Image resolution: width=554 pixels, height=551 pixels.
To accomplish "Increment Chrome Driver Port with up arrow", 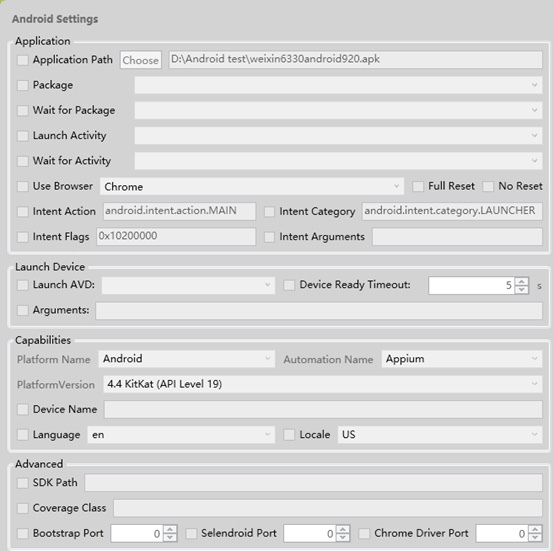I will pyautogui.click(x=535, y=529).
